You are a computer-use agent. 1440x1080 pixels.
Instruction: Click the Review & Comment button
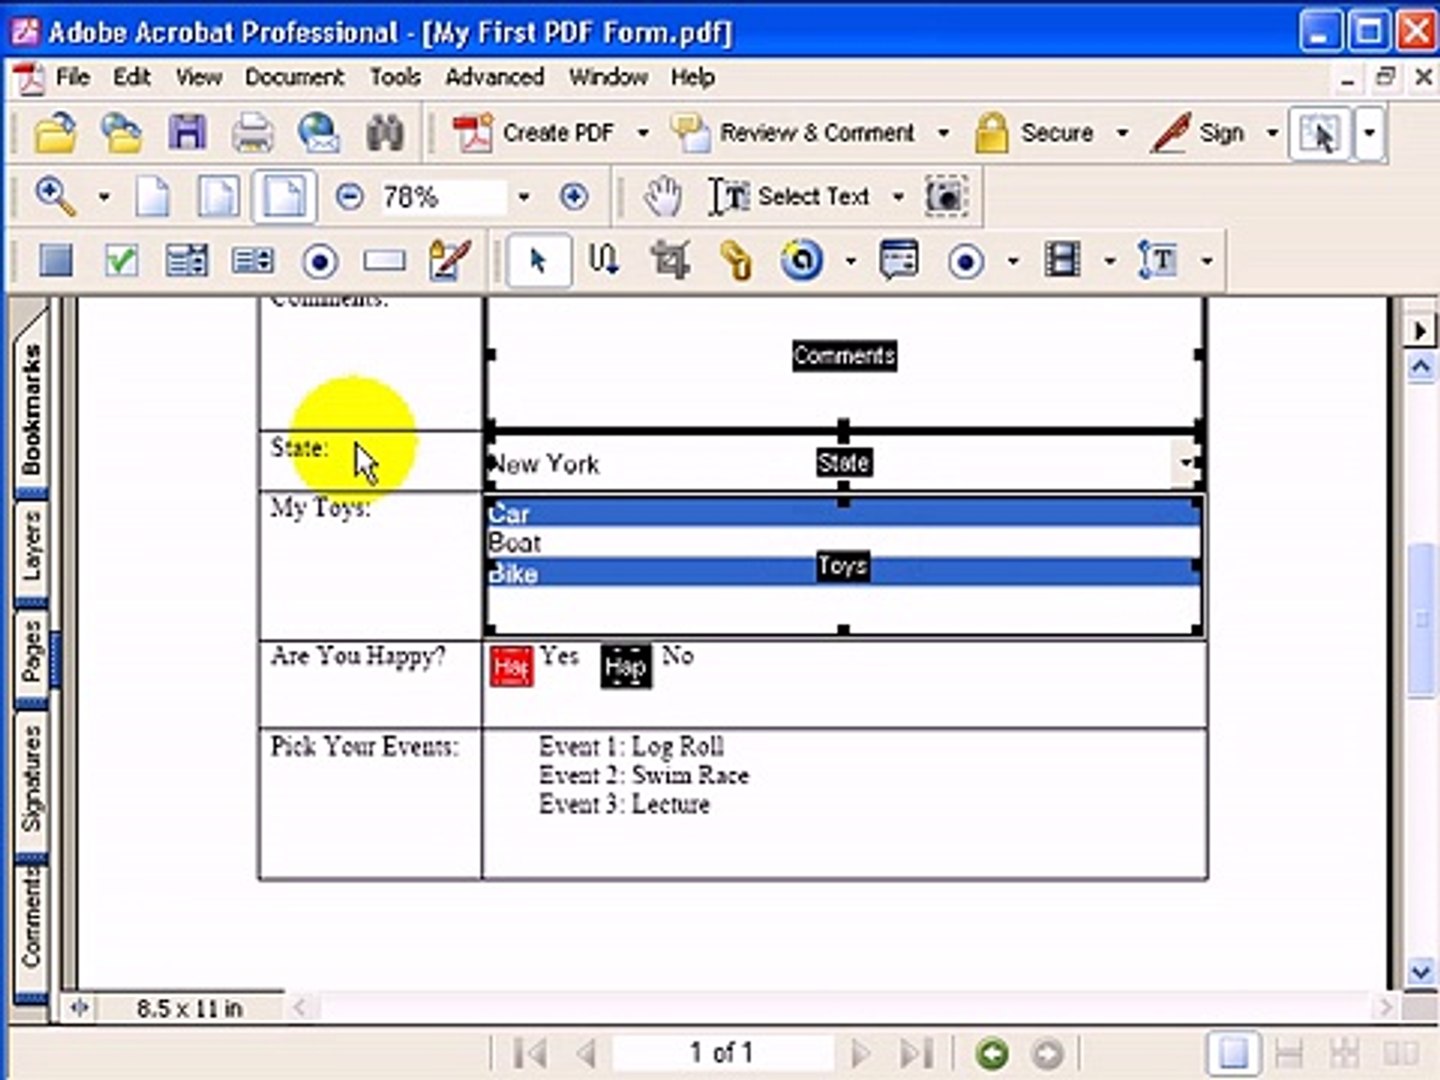click(x=794, y=133)
